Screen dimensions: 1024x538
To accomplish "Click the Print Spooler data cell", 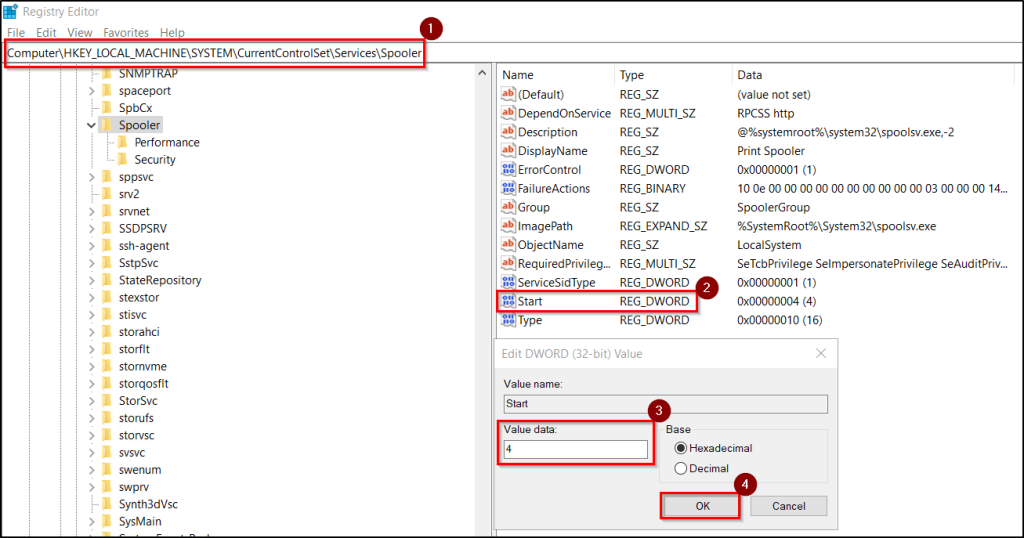I will [x=771, y=151].
